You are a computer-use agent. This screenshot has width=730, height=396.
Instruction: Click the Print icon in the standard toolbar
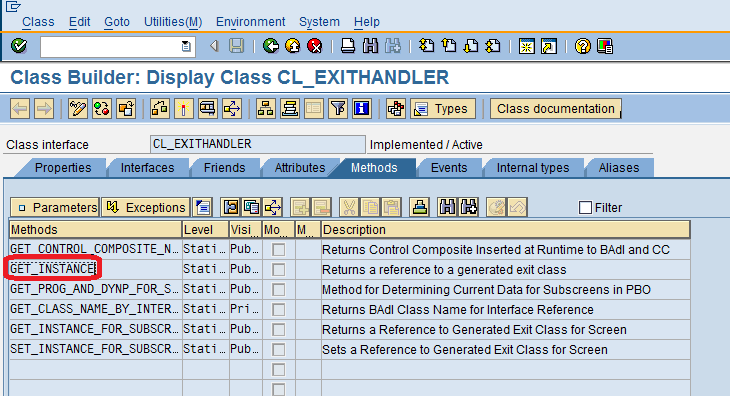(x=348, y=46)
